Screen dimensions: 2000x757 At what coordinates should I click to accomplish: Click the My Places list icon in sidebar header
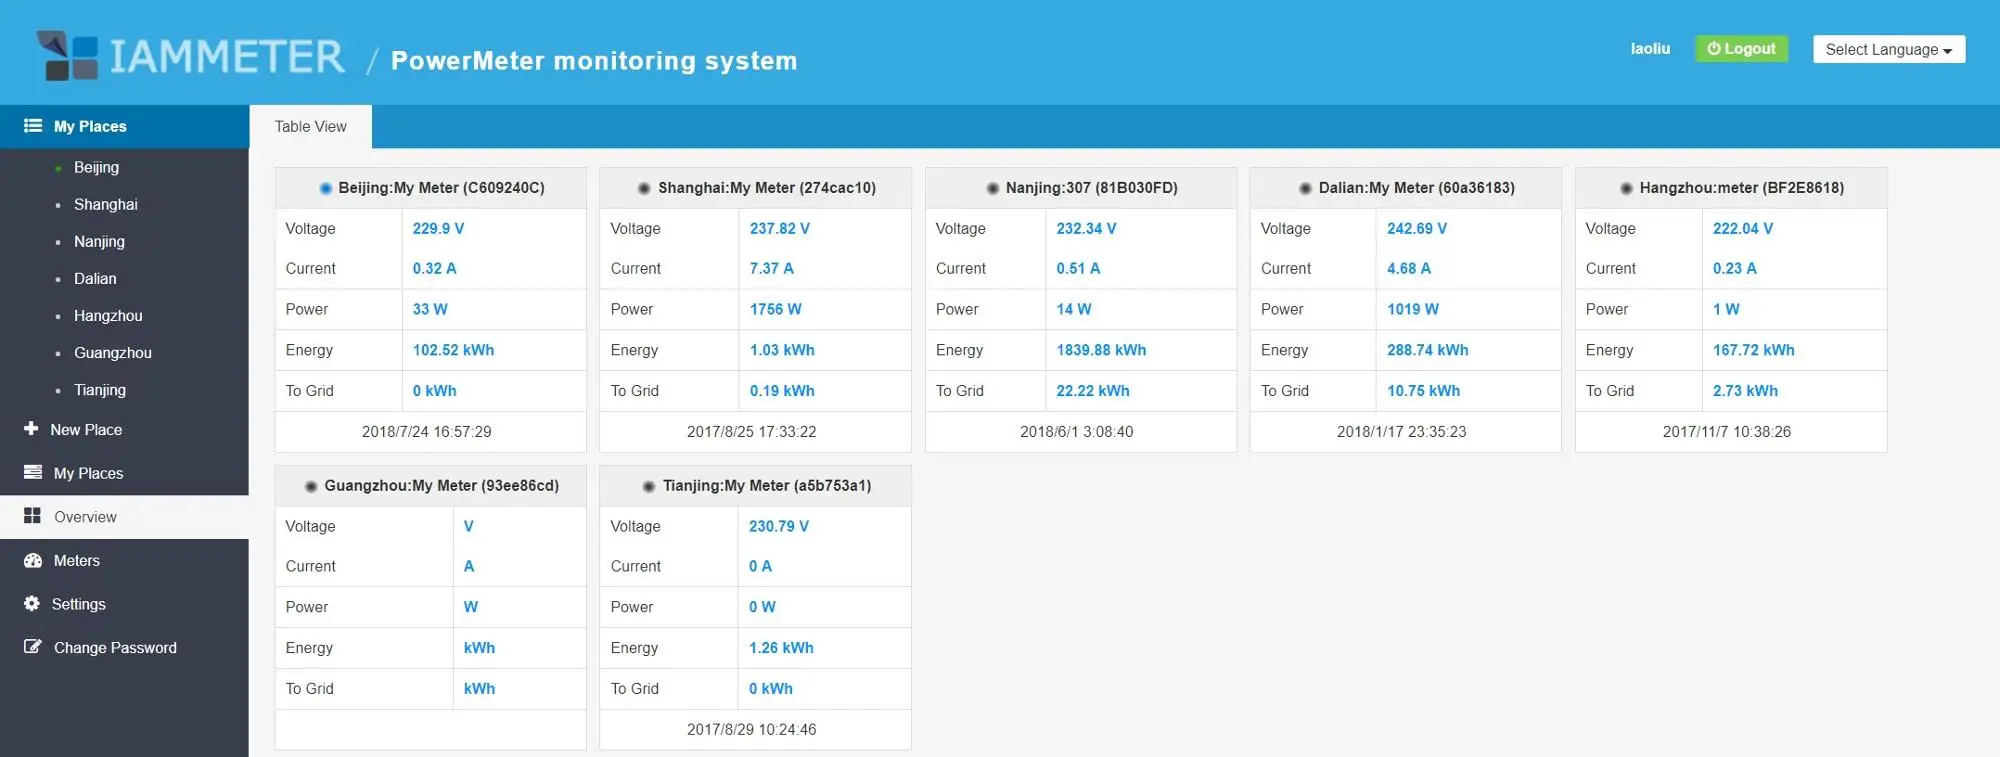pyautogui.click(x=33, y=126)
